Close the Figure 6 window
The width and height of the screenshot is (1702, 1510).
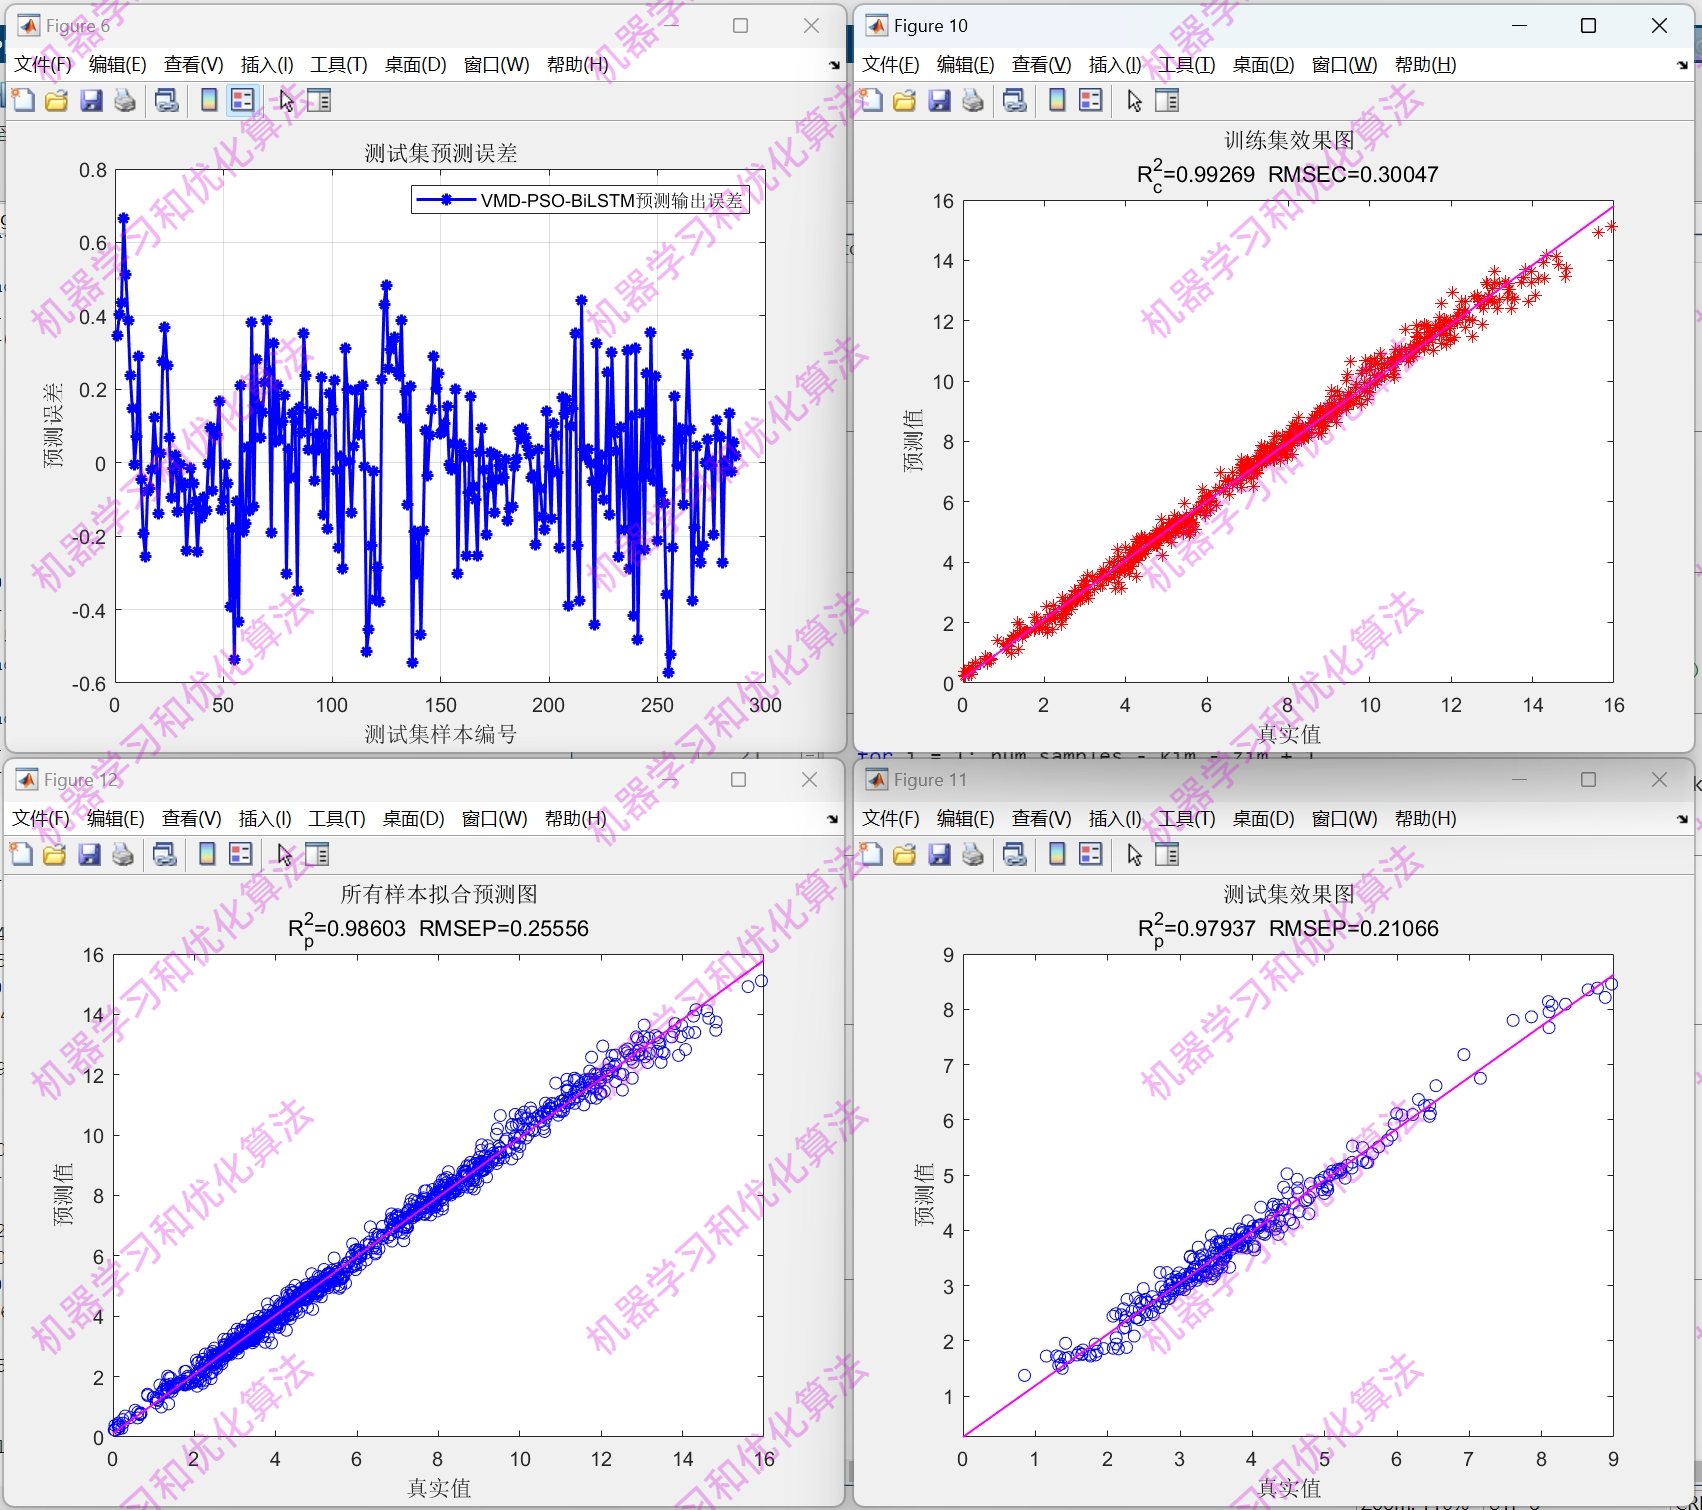point(812,26)
